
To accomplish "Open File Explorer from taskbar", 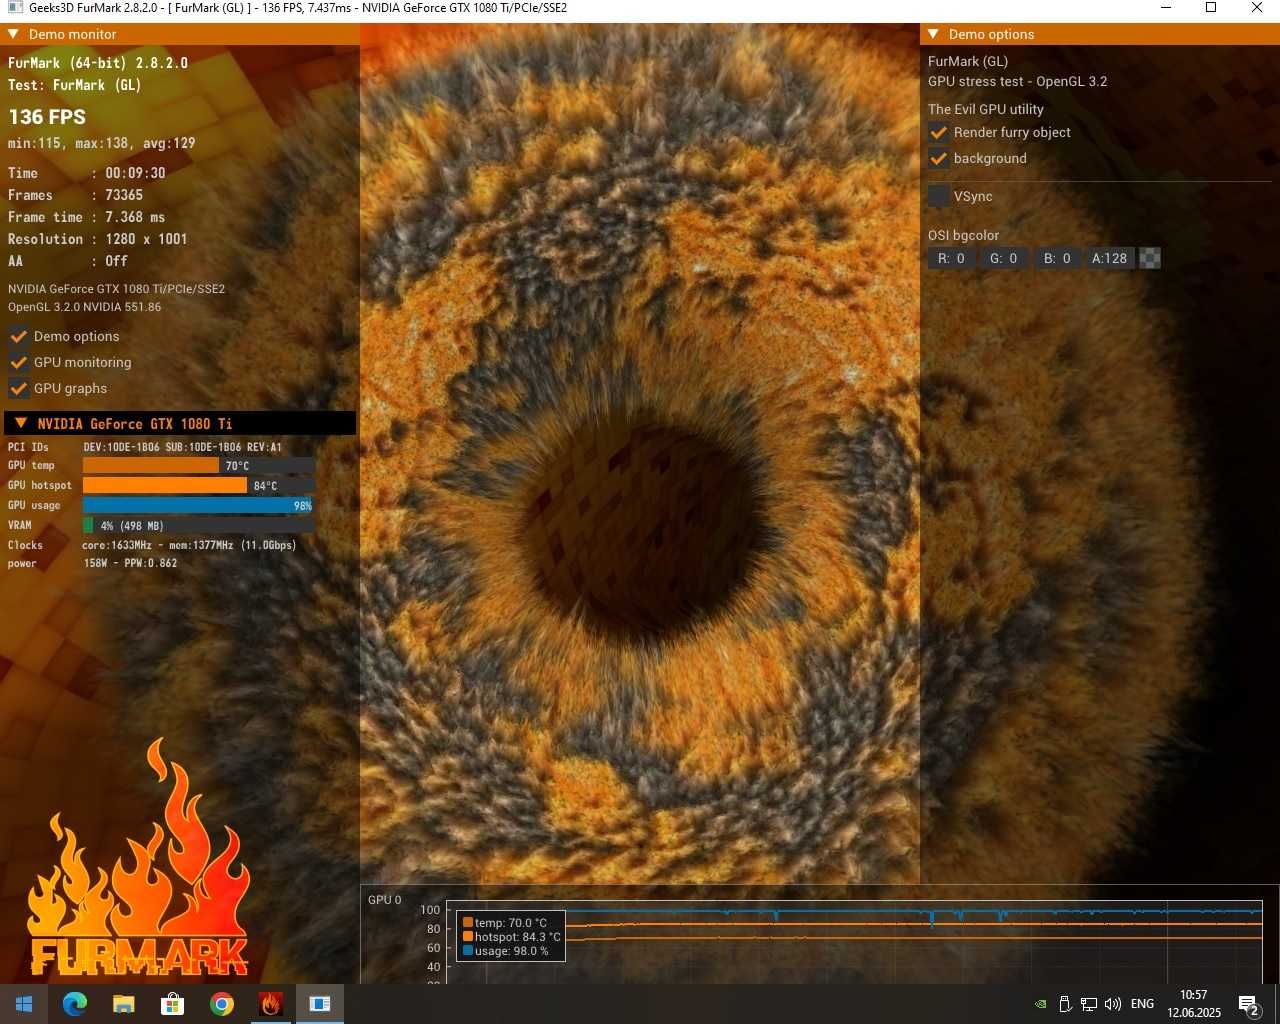I will (x=124, y=1004).
